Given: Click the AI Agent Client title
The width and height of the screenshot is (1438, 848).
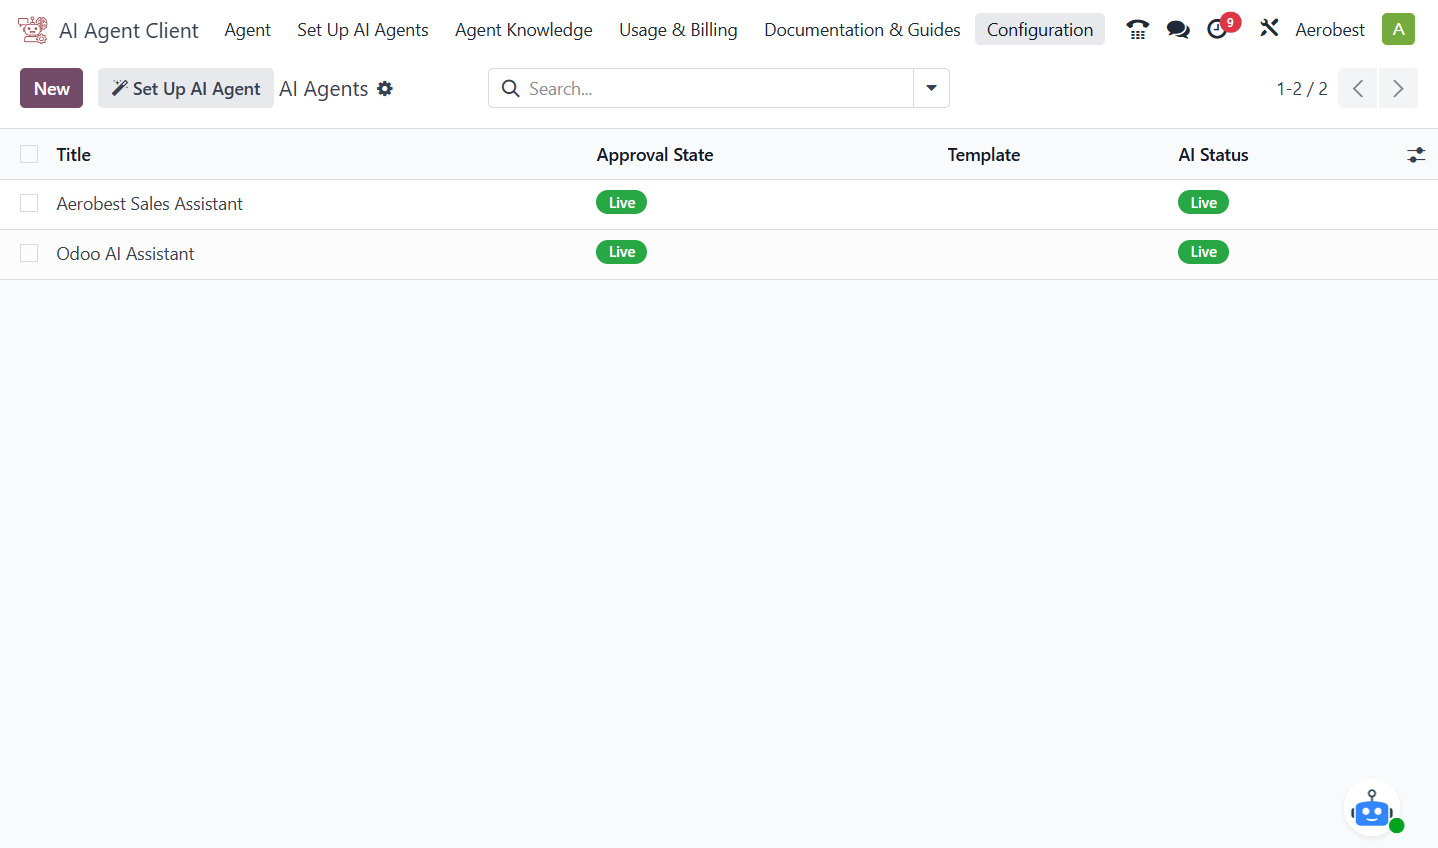Looking at the screenshot, I should click(x=129, y=31).
